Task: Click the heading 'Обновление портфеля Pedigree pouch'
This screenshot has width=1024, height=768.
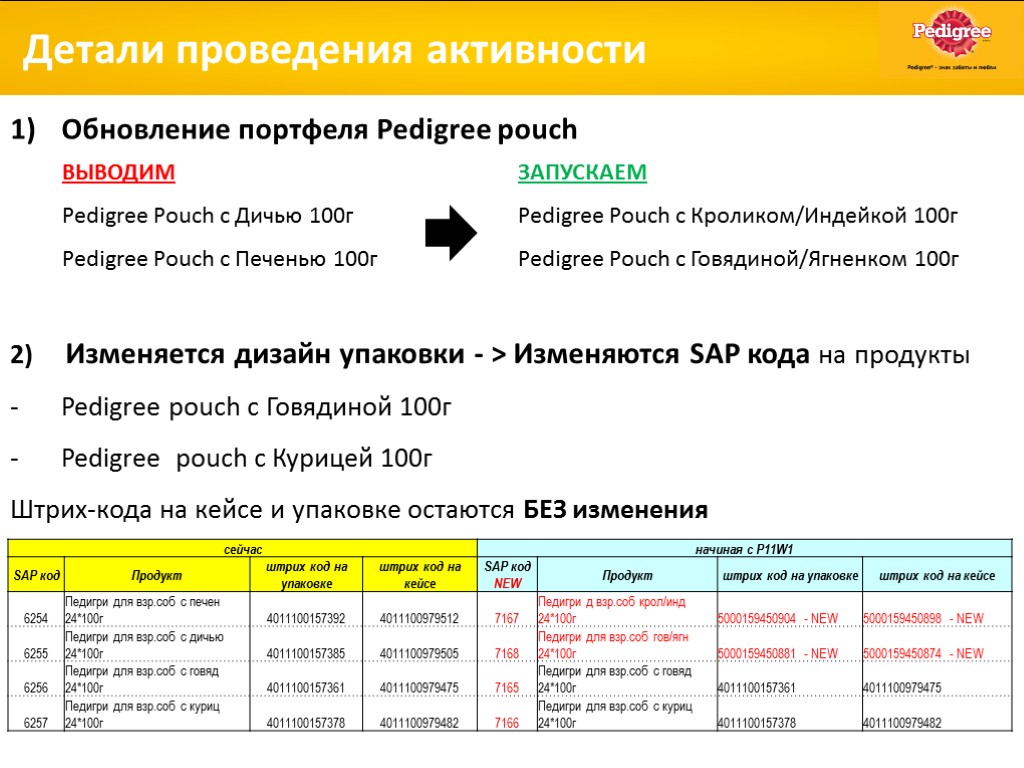Action: (x=319, y=130)
